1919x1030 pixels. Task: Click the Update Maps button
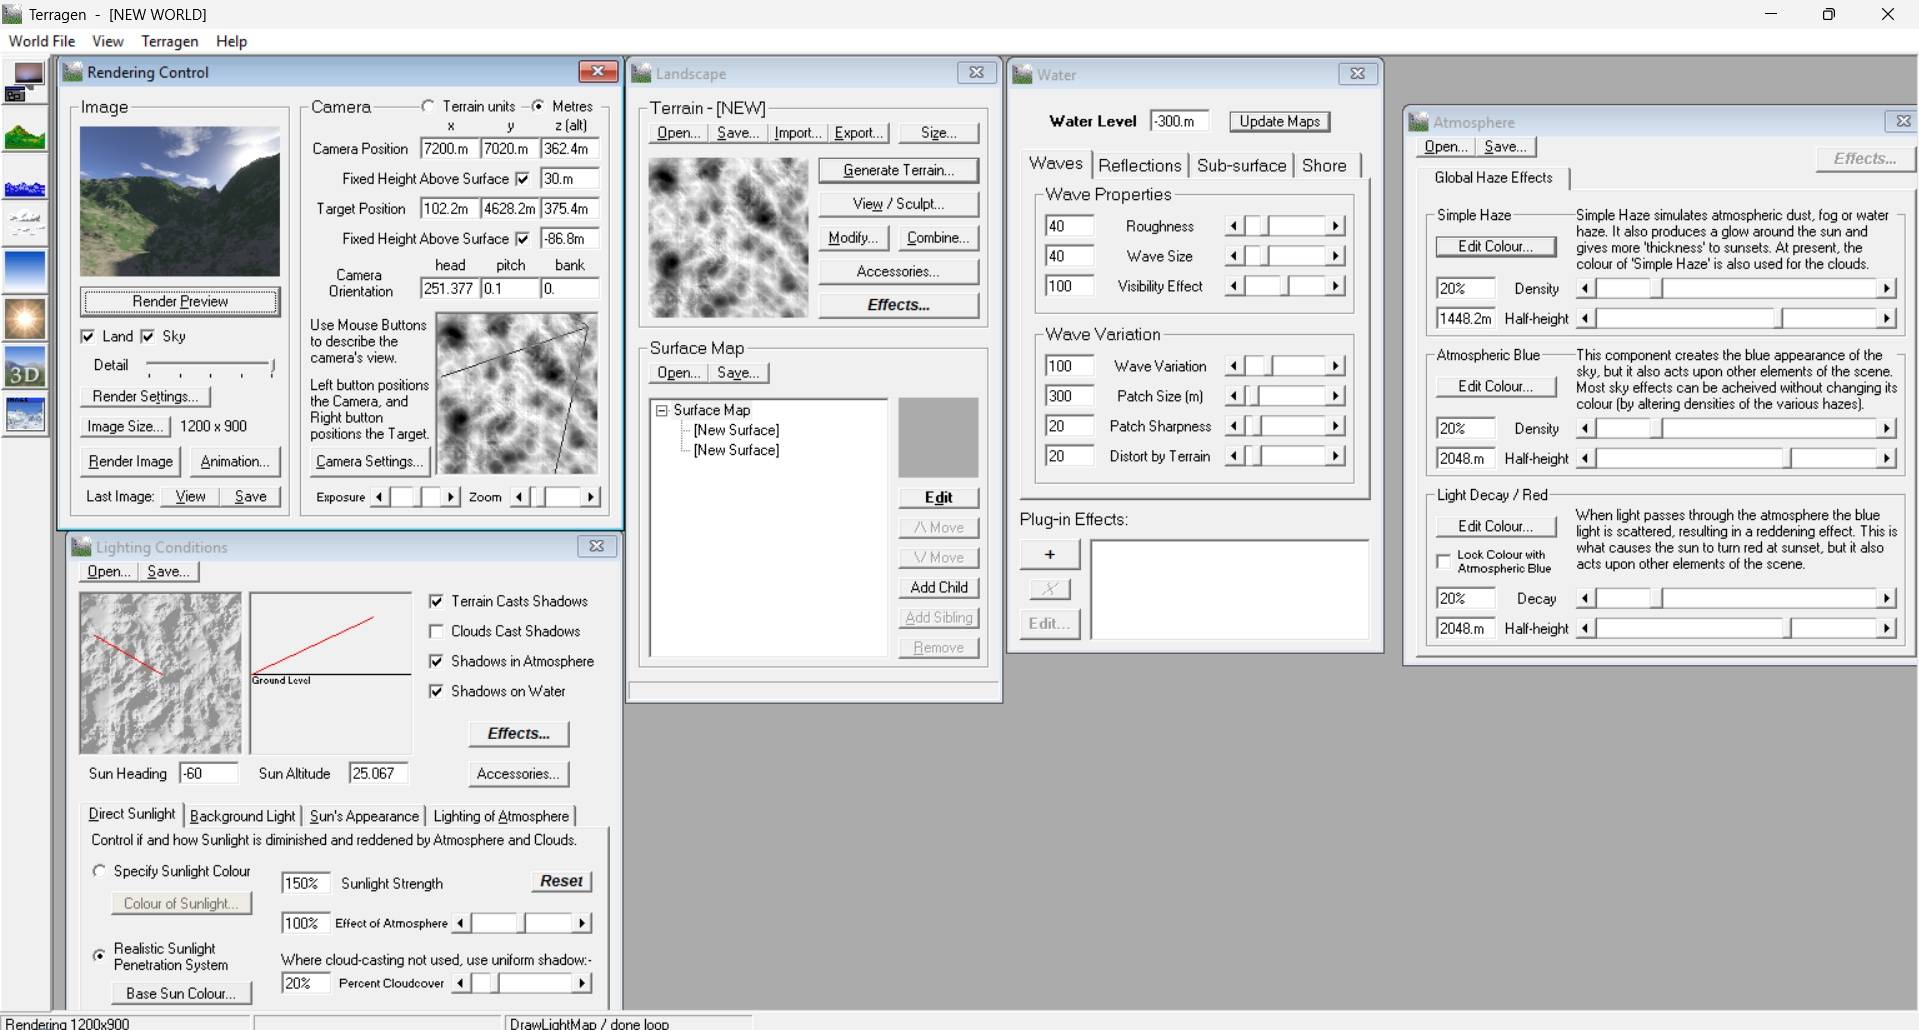[x=1280, y=121]
